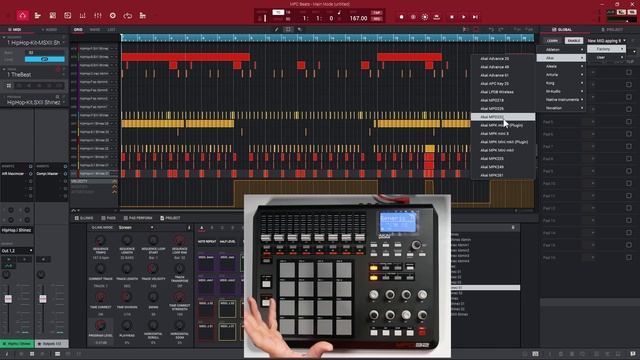Open the PROJECT tab in MIDI Learn panel
Viewport: 640px width, 360px height.
(x=611, y=30)
